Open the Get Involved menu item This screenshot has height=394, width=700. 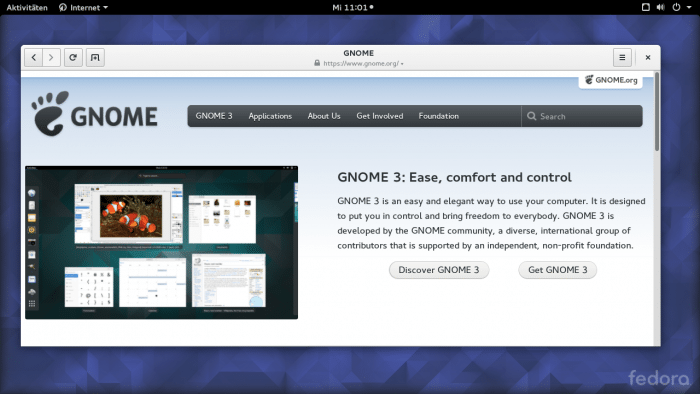tap(379, 116)
